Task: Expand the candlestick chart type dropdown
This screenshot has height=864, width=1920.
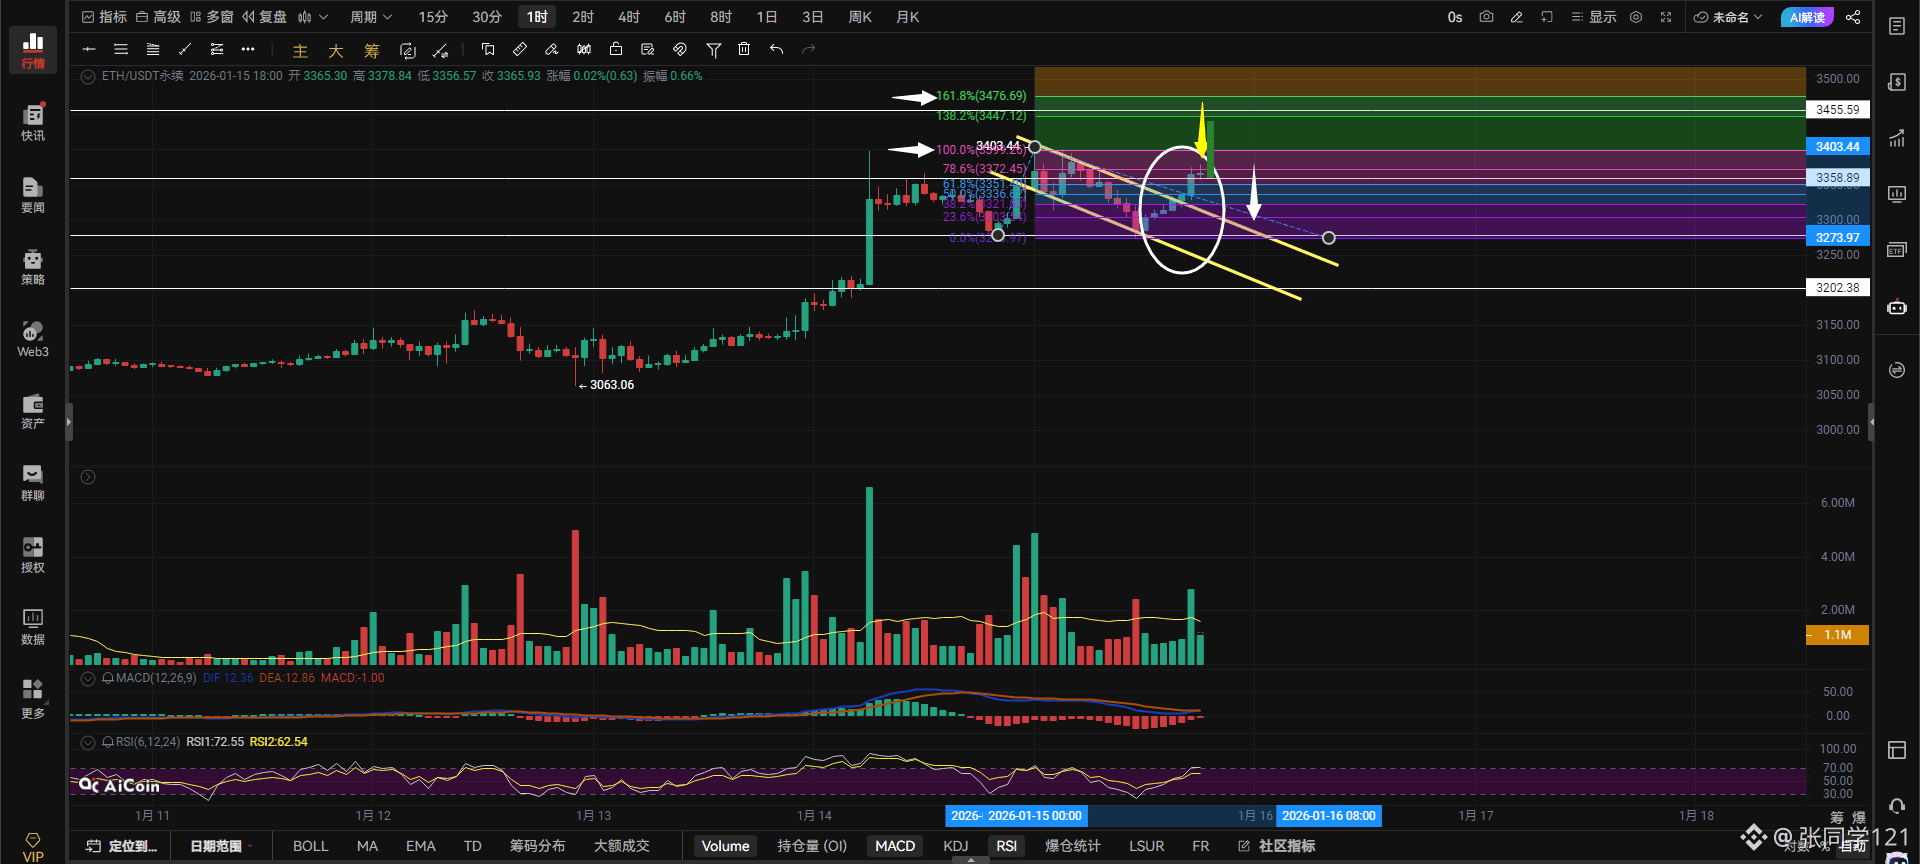Action: [313, 17]
